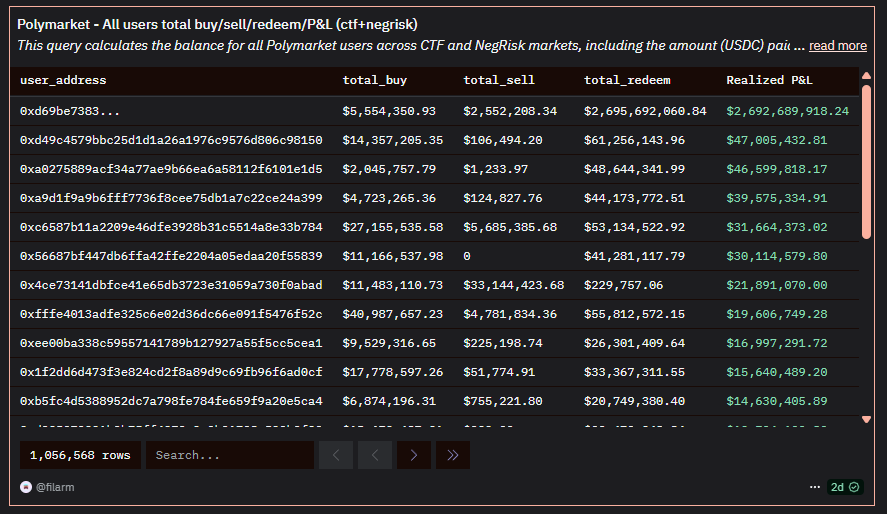Viewport: 887px width, 514px height.
Task: Sort by user_address column header
Action: click(63, 80)
